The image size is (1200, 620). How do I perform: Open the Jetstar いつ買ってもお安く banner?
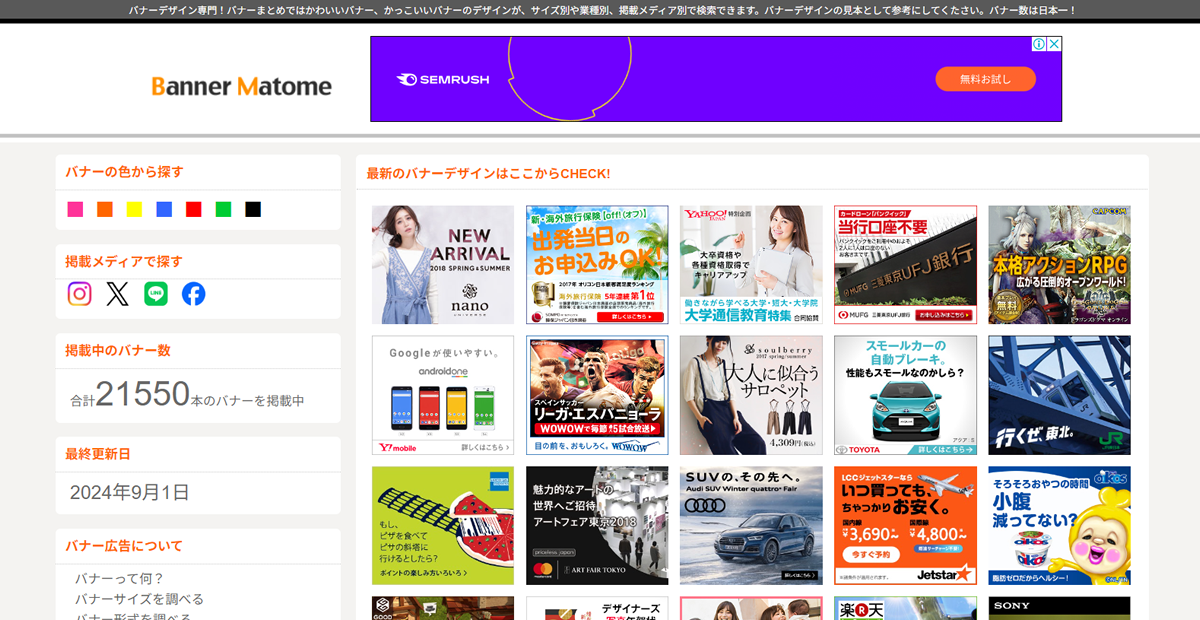pos(905,526)
